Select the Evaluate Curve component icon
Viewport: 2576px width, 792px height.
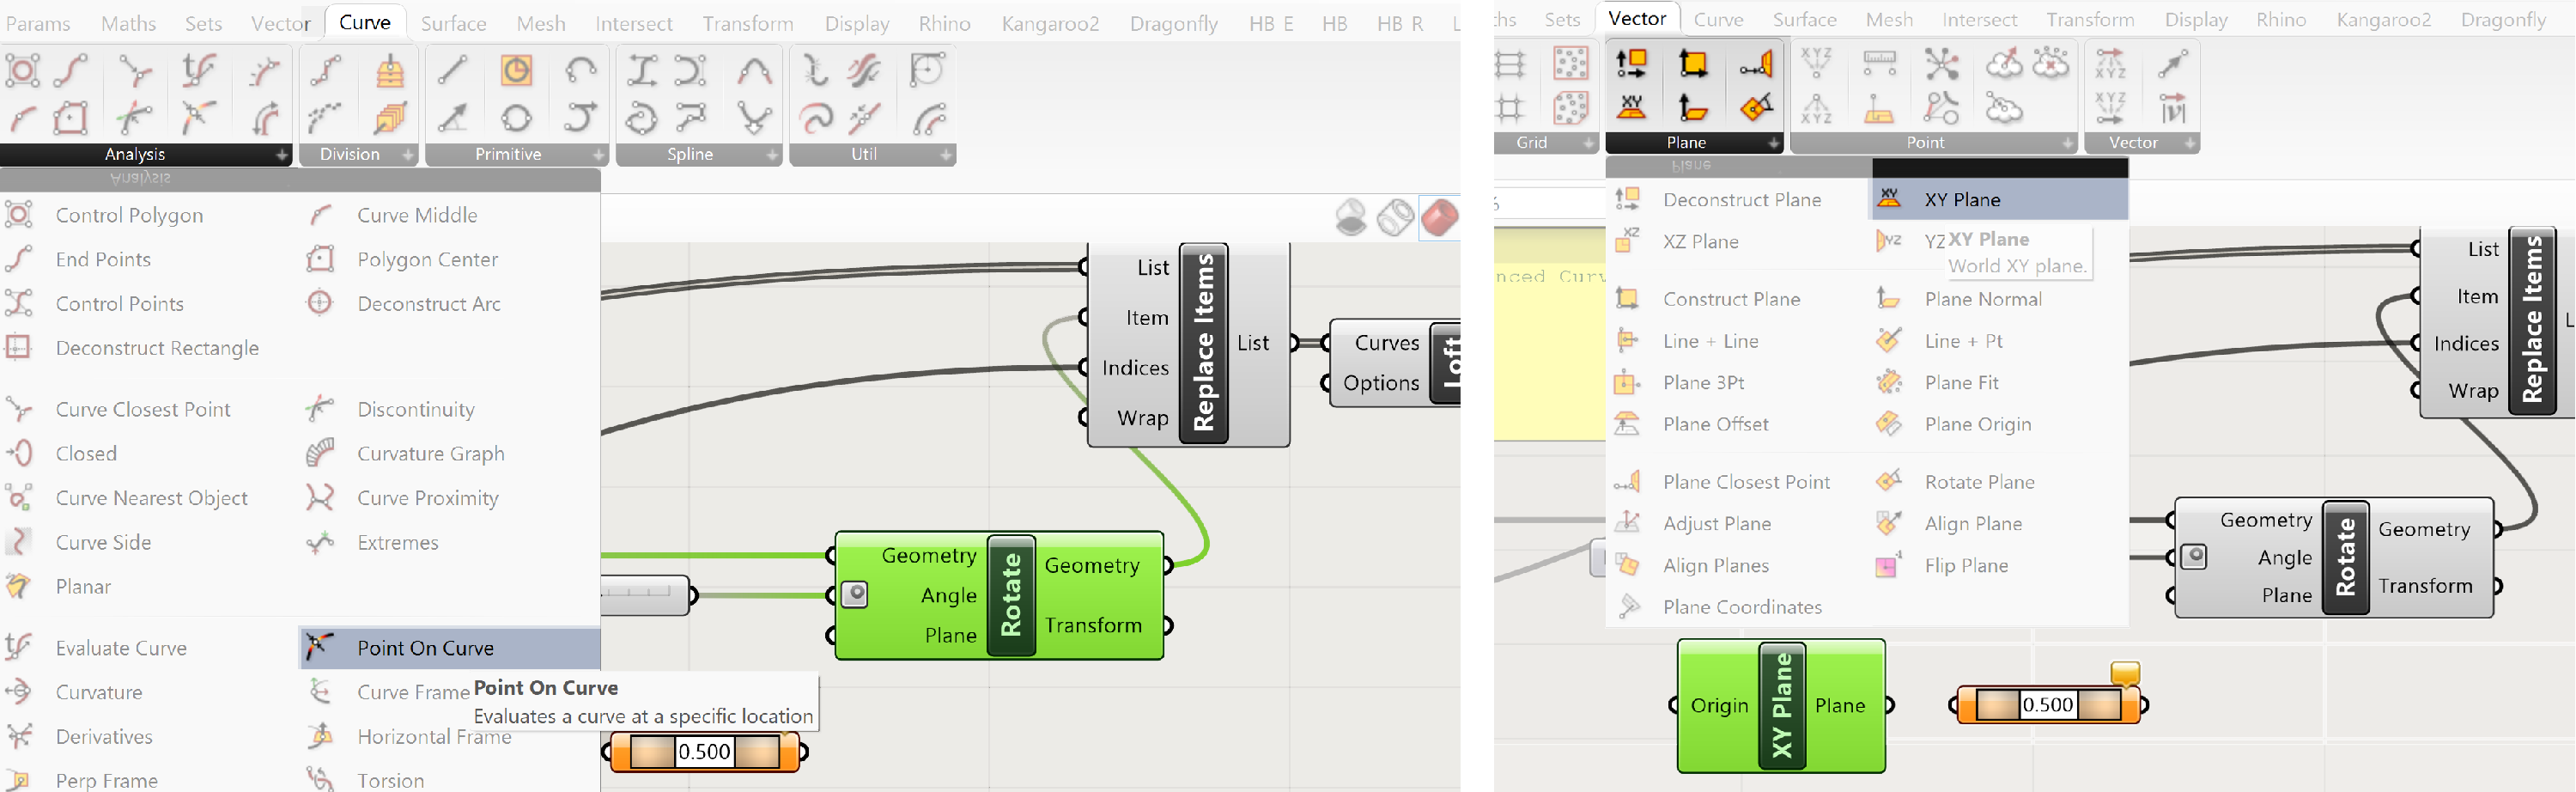(x=19, y=648)
